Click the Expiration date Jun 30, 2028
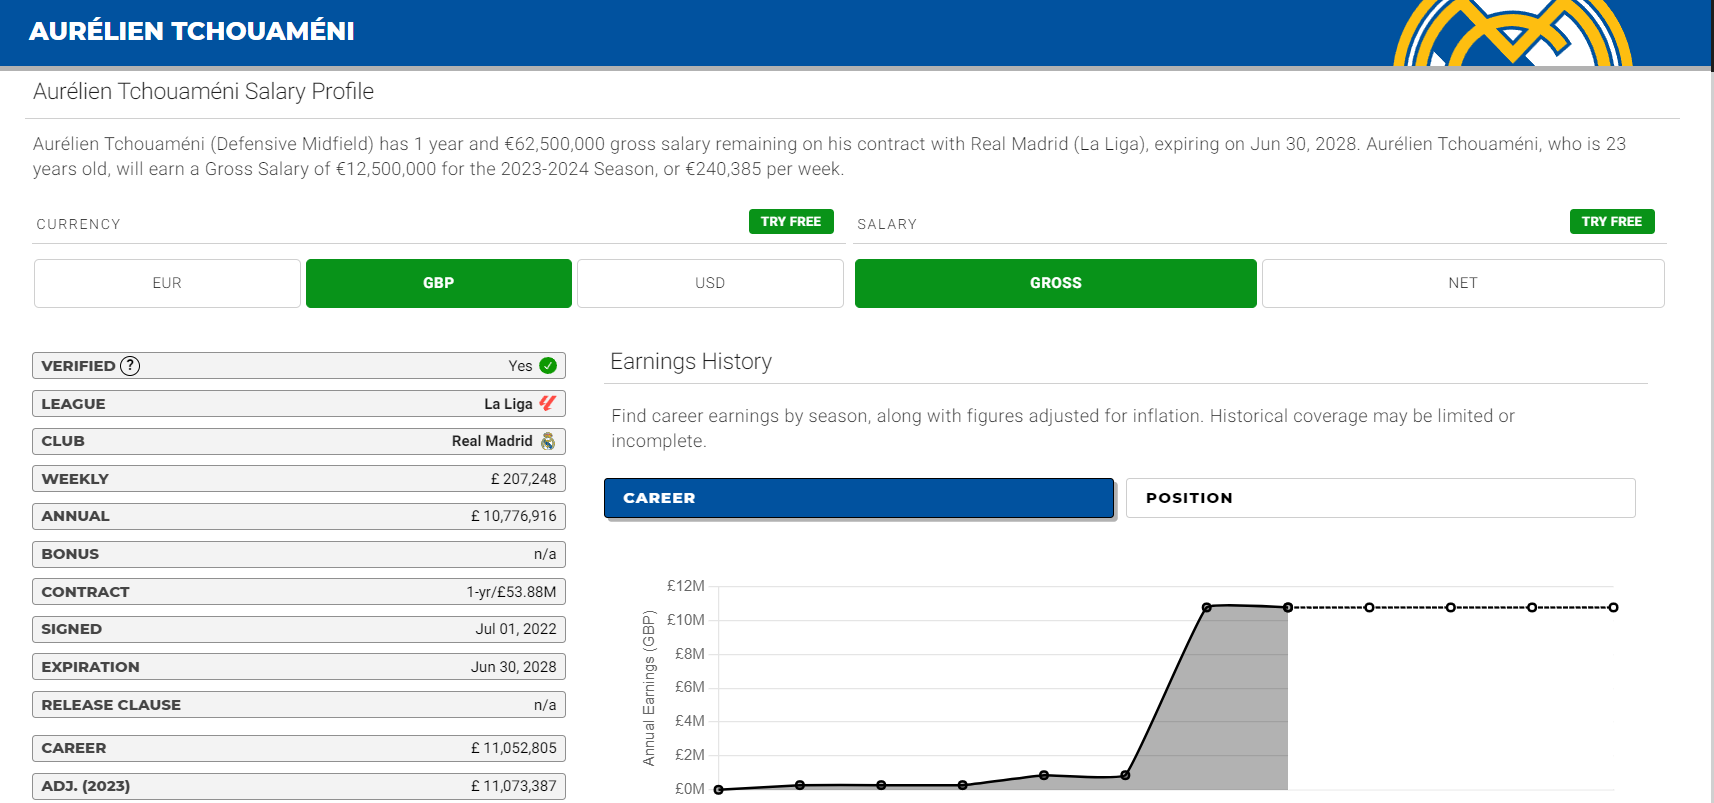Screen dimensions: 1714x803 coord(514,667)
